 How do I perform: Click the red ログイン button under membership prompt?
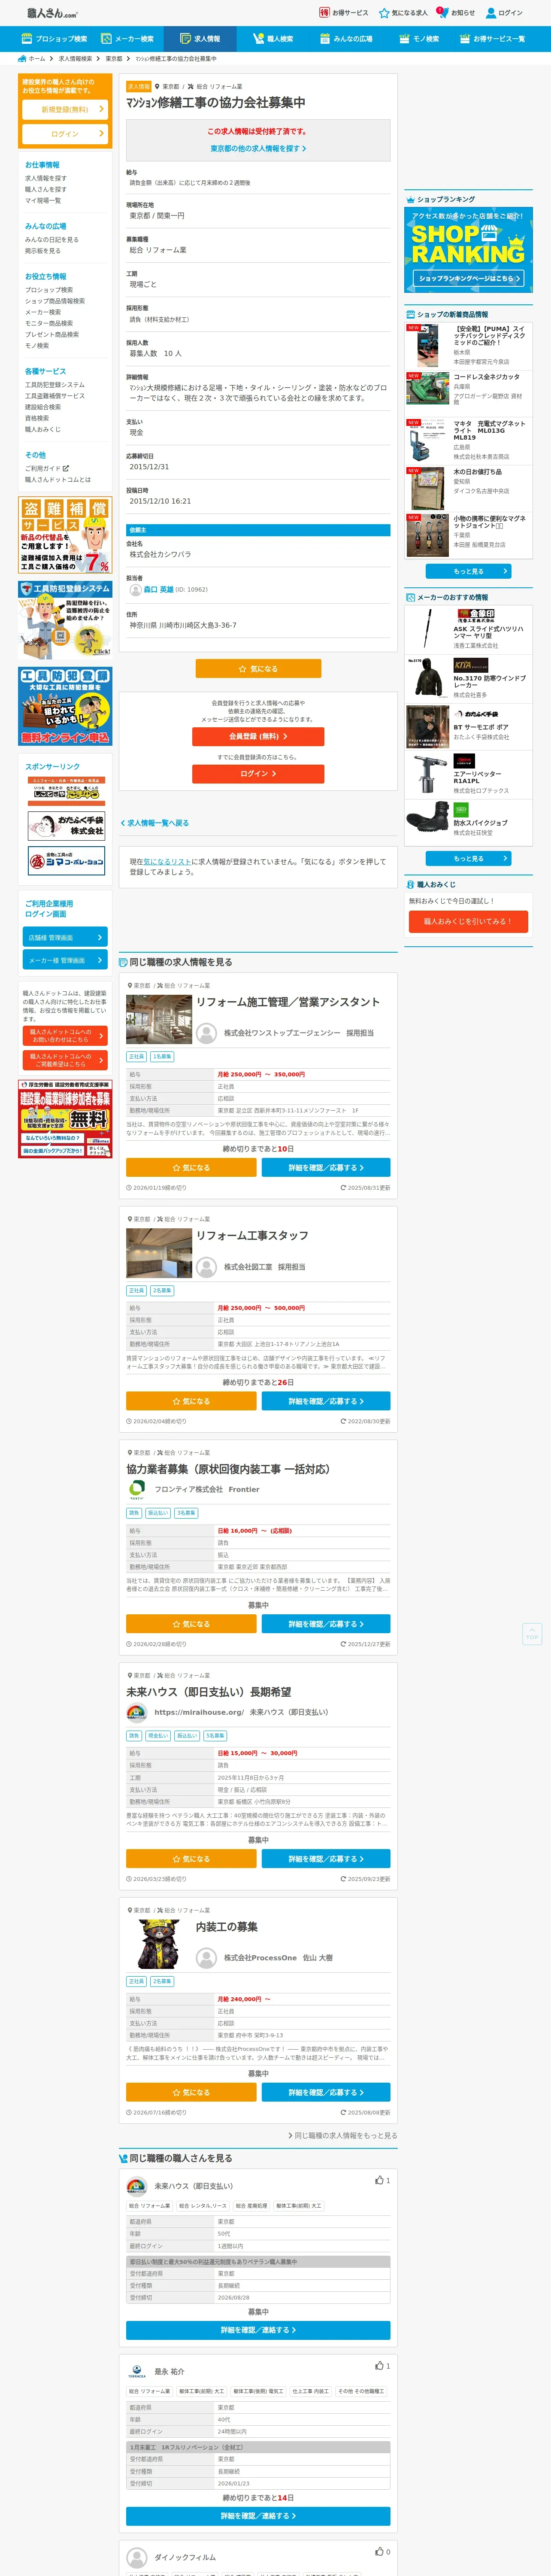tap(258, 774)
